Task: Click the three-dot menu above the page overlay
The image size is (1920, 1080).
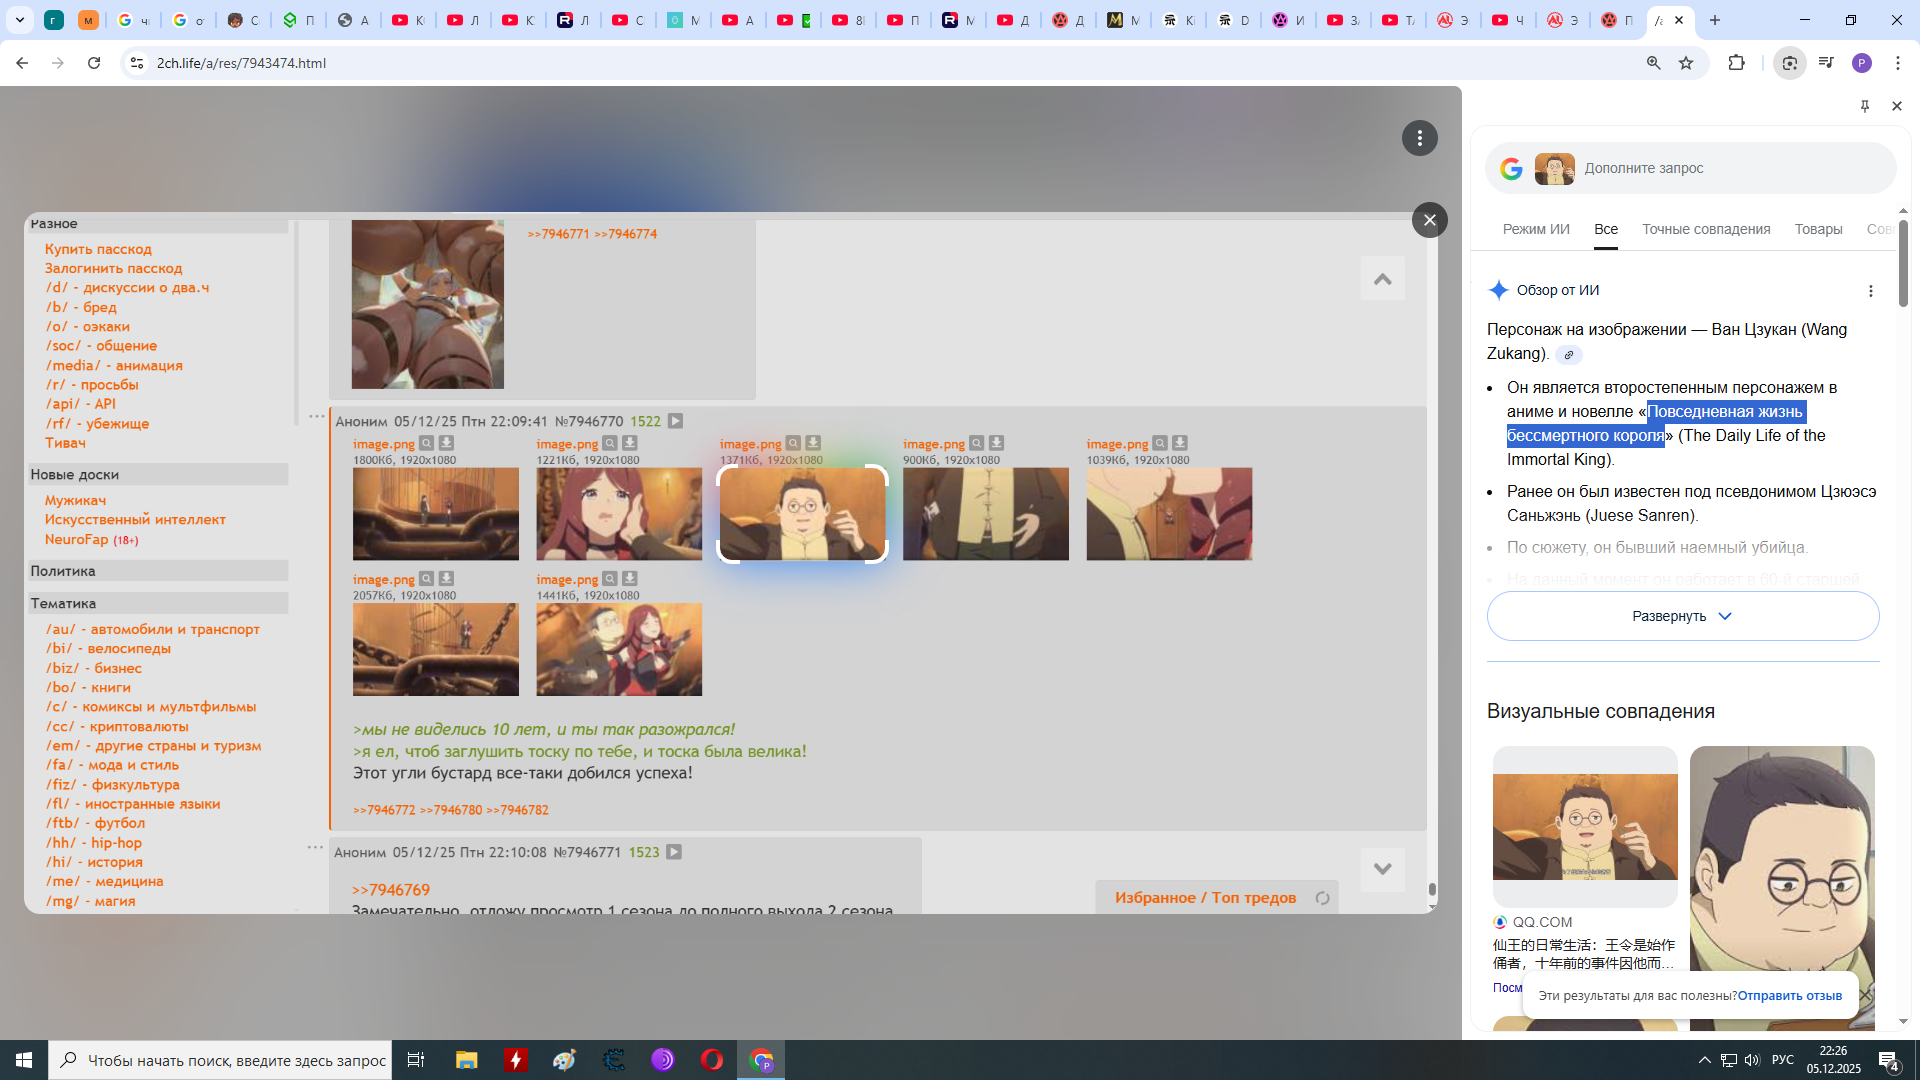Action: [1419, 138]
